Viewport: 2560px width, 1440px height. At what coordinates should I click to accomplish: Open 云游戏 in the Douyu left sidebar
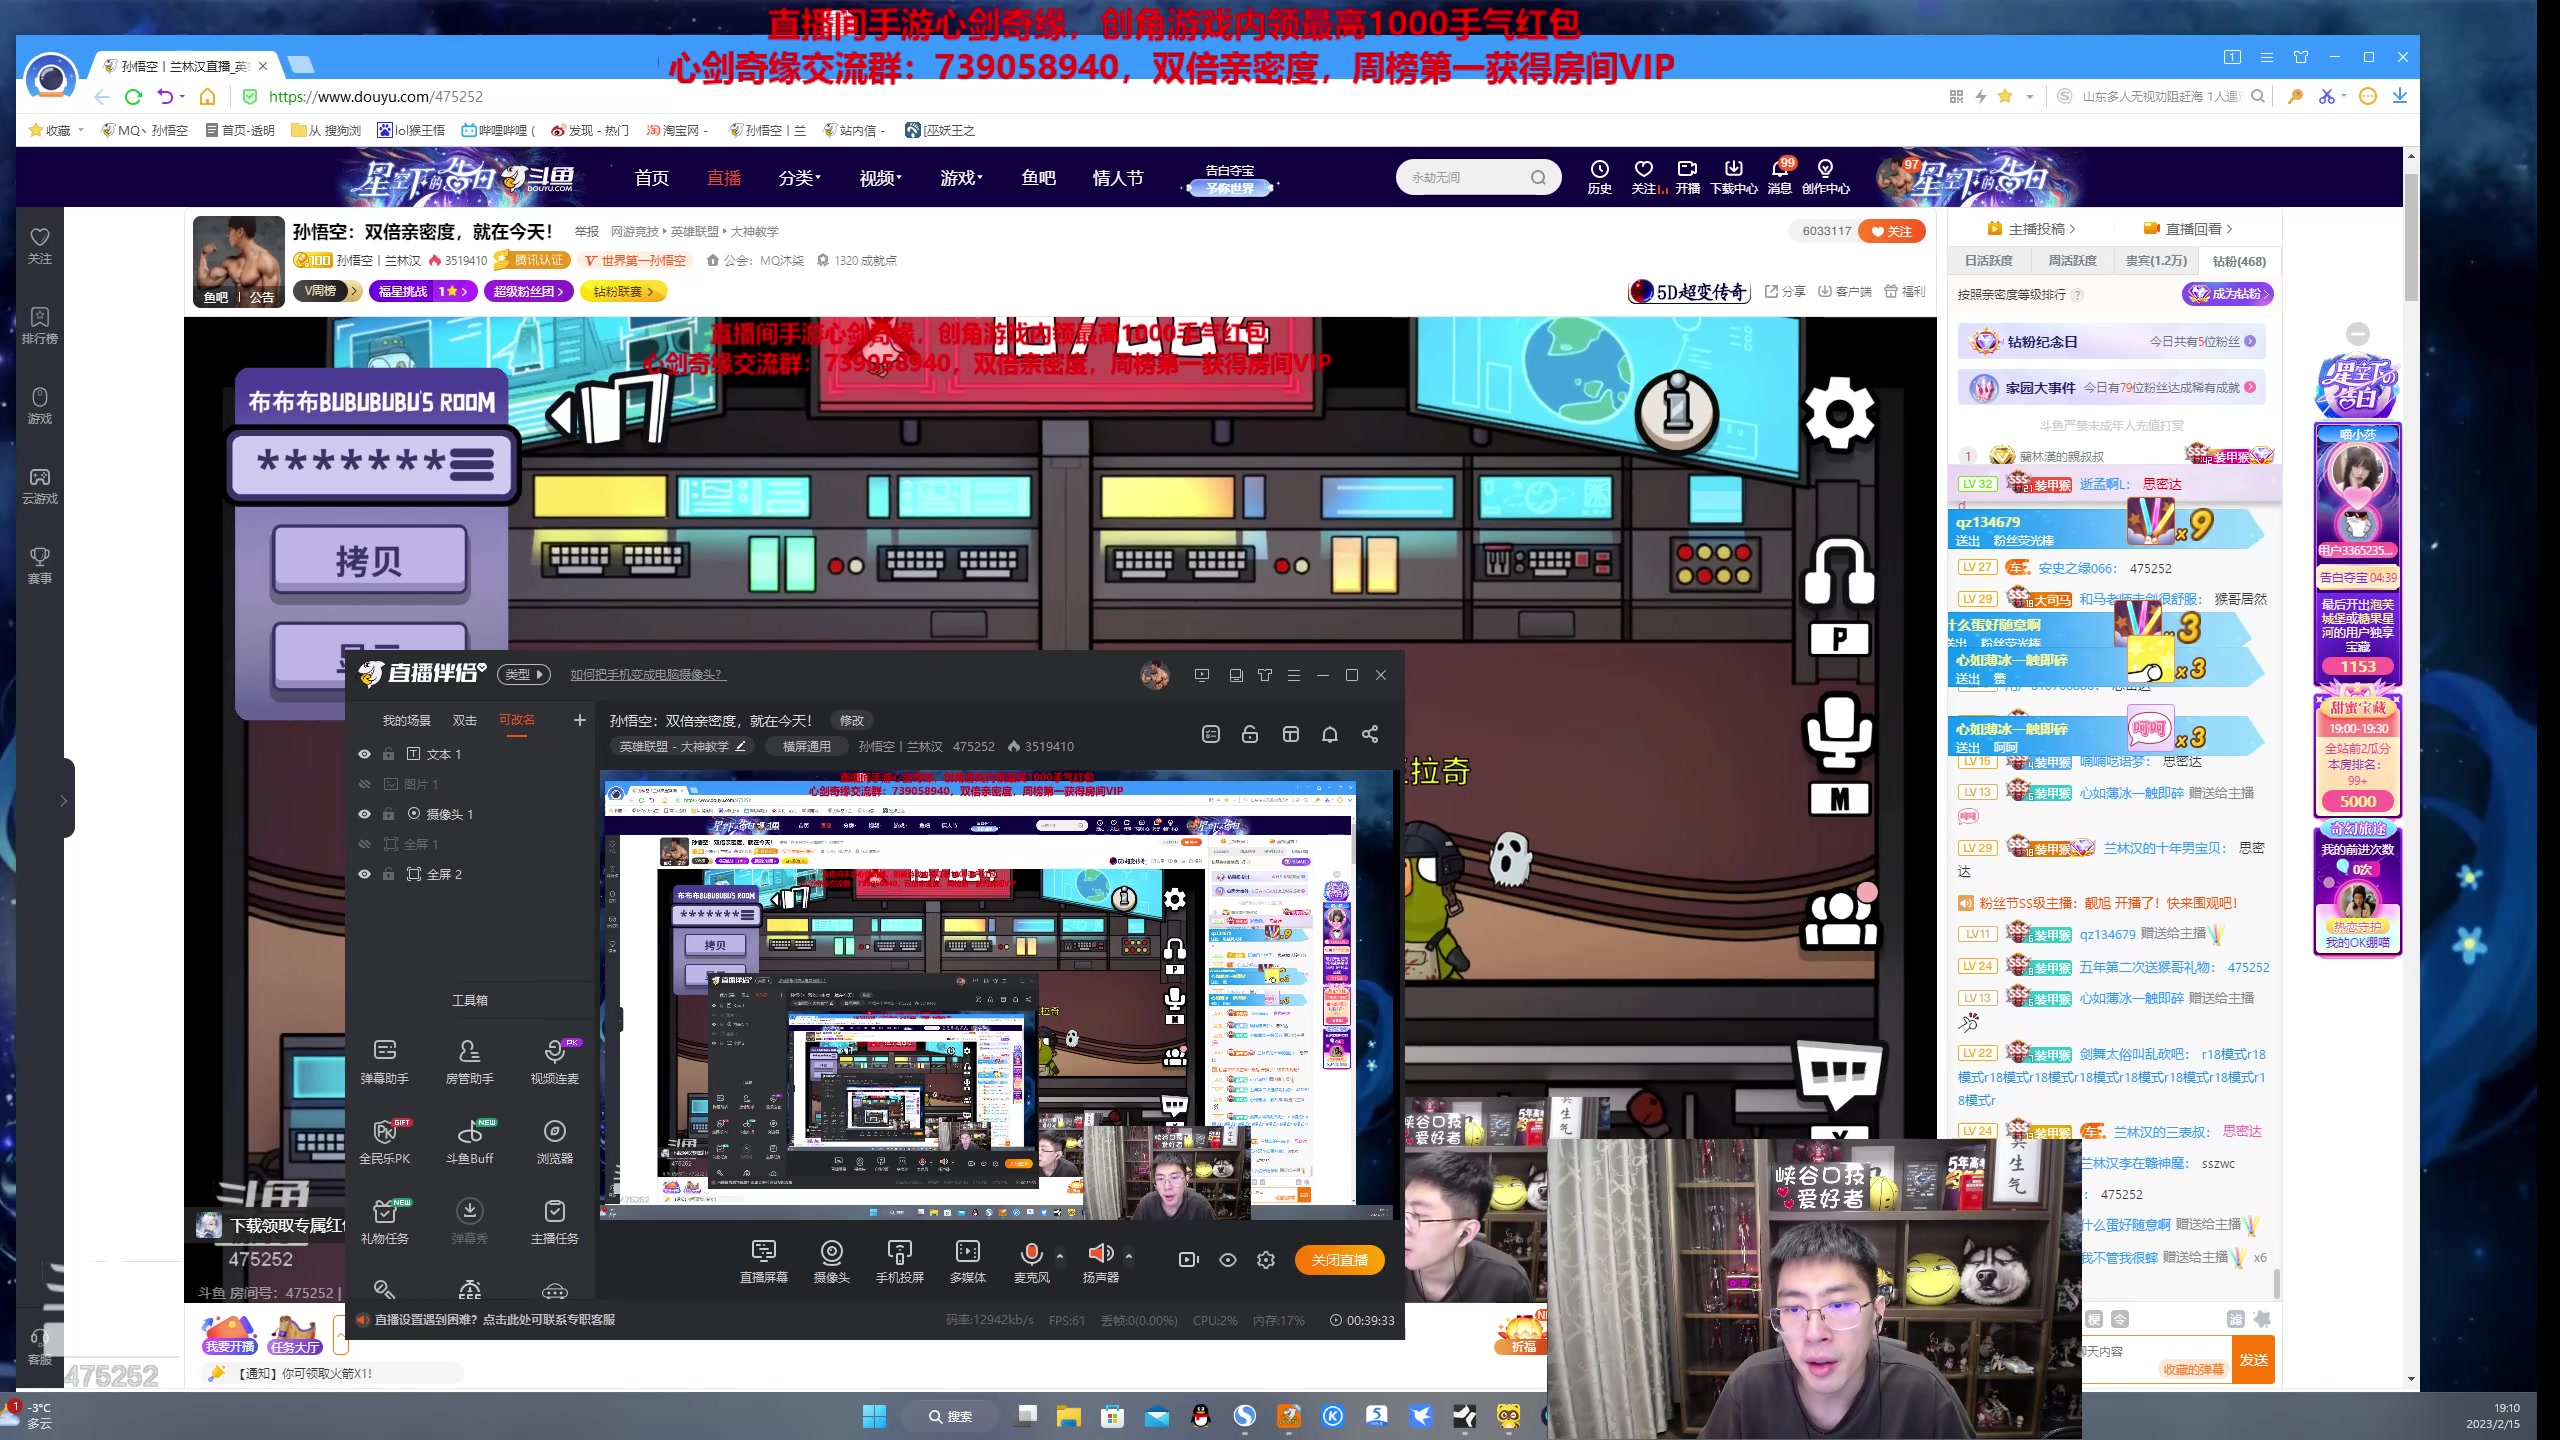pyautogui.click(x=40, y=486)
